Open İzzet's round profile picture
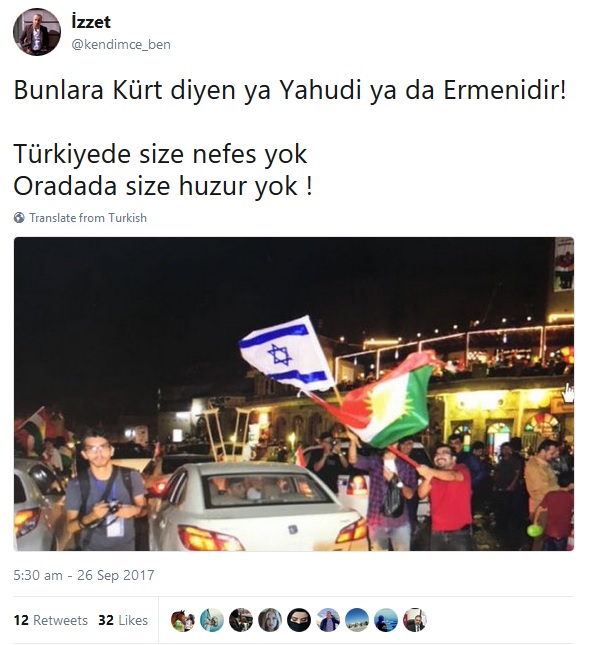 point(37,32)
